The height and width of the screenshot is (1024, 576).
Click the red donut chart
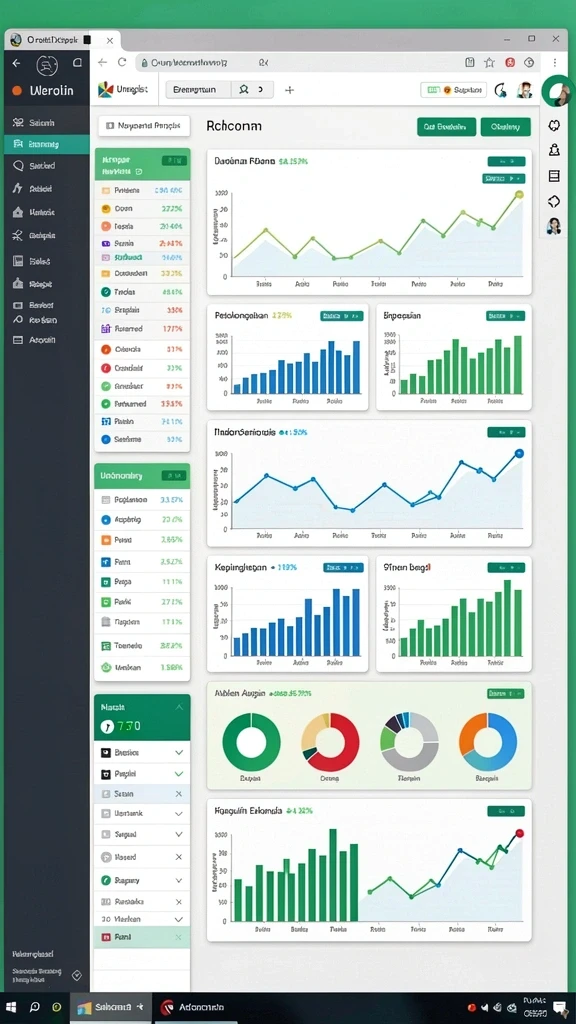coord(330,742)
